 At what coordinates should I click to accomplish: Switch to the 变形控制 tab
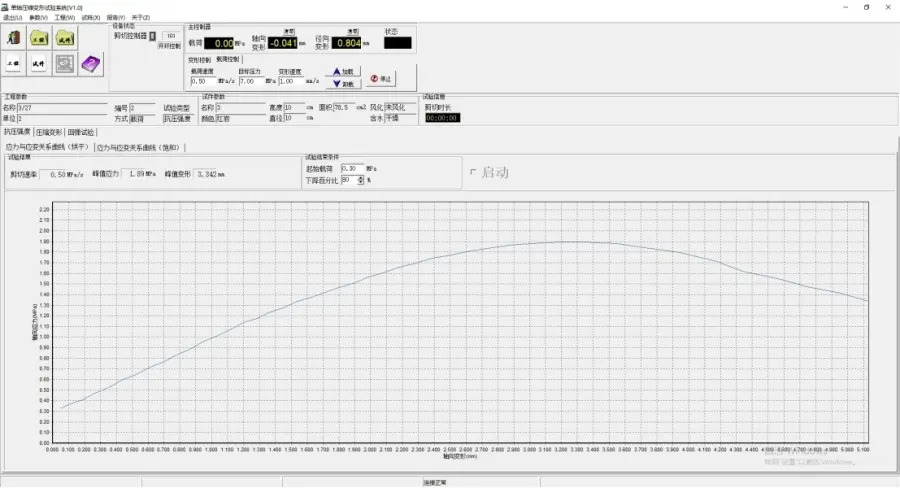[x=200, y=60]
